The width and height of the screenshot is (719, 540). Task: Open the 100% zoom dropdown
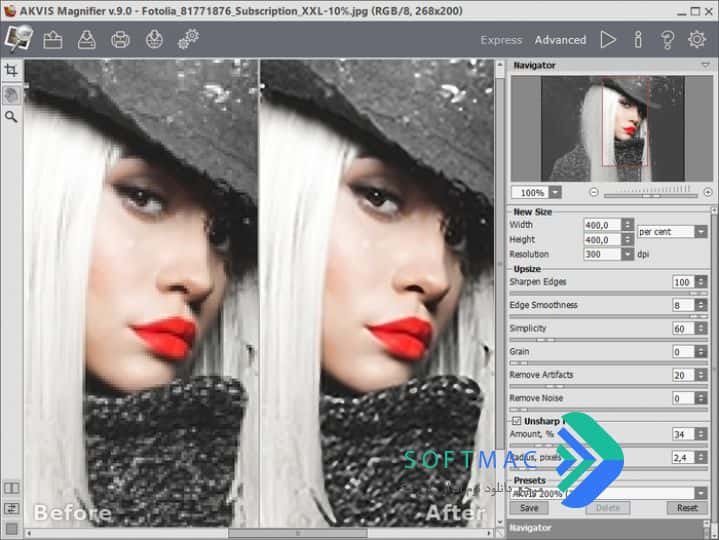(x=555, y=192)
